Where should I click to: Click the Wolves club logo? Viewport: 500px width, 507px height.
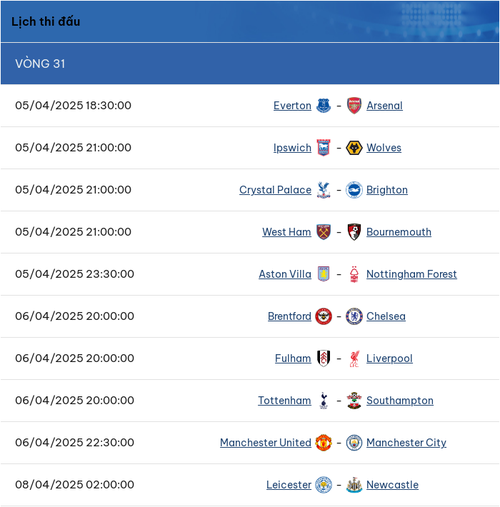[x=354, y=148]
